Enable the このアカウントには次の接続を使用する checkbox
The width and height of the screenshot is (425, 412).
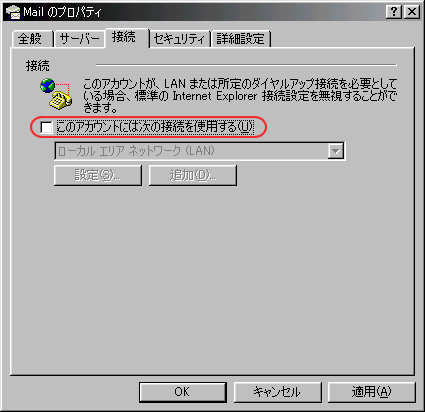(x=46, y=127)
